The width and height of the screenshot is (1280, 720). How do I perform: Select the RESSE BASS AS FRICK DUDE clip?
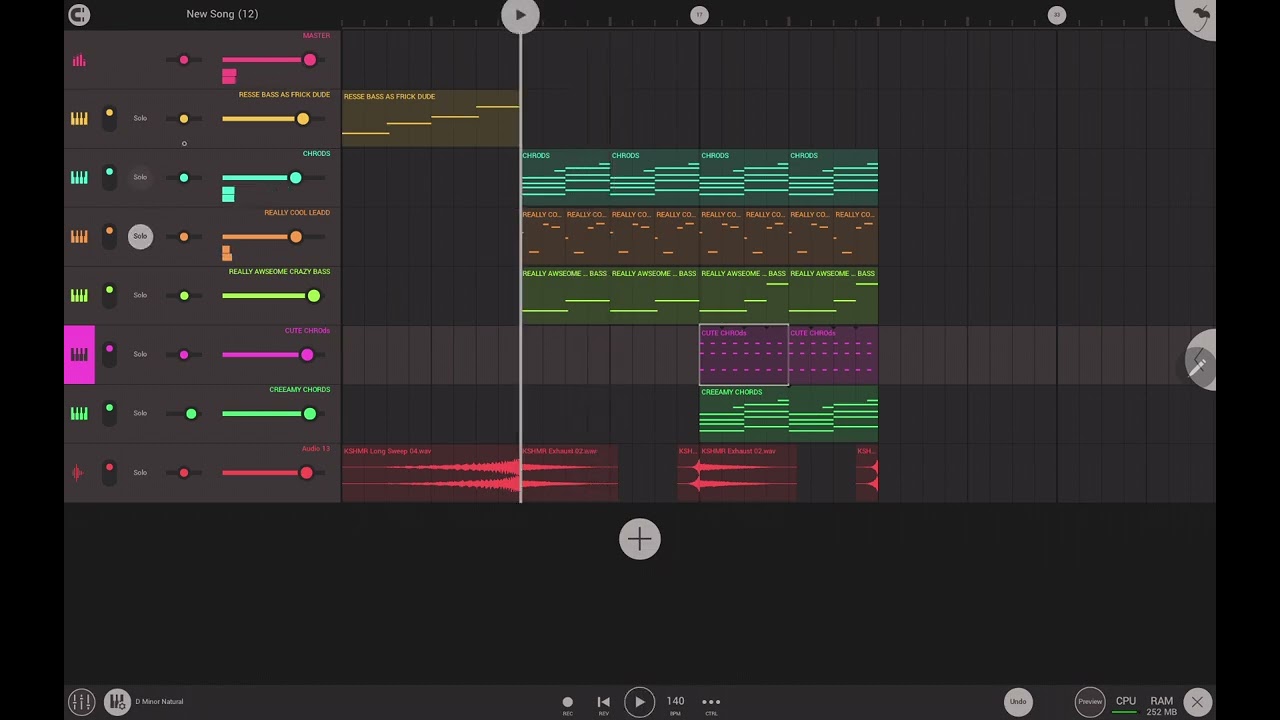click(430, 118)
